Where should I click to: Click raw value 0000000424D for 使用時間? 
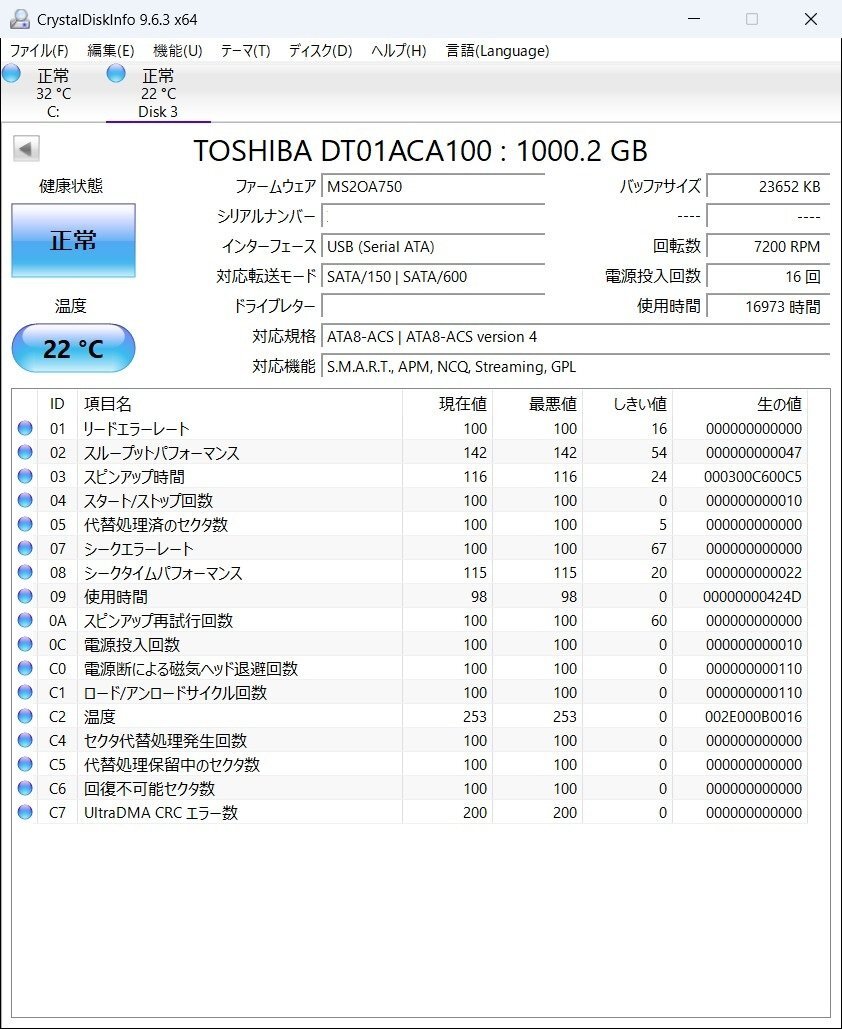click(752, 597)
